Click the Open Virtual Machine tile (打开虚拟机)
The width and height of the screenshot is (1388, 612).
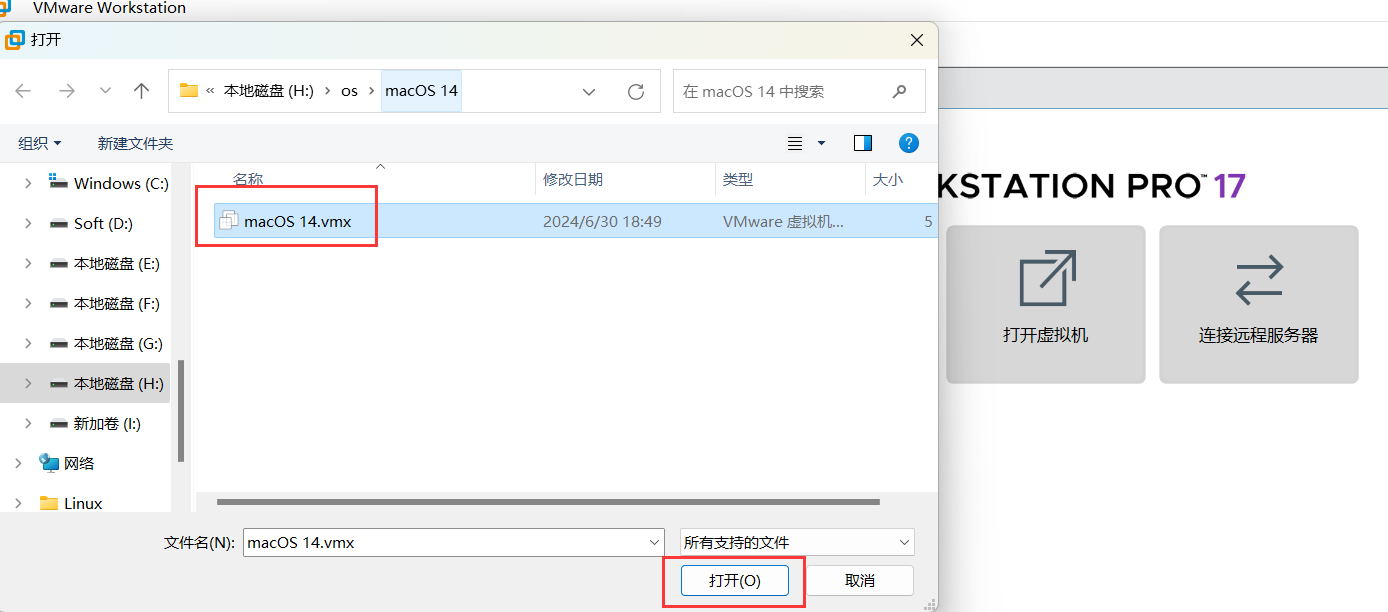(x=1045, y=304)
